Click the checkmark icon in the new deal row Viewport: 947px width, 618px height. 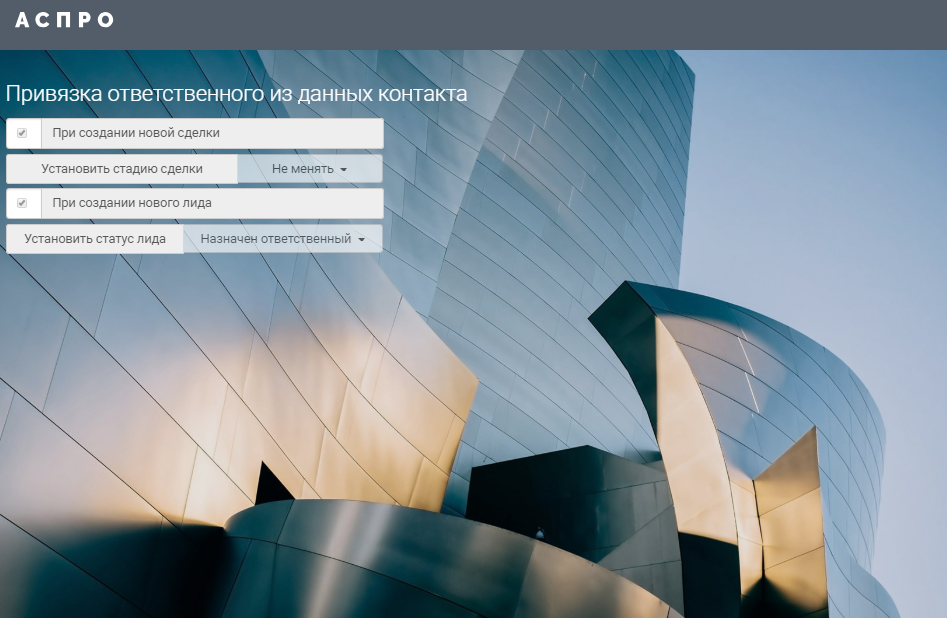click(x=22, y=133)
